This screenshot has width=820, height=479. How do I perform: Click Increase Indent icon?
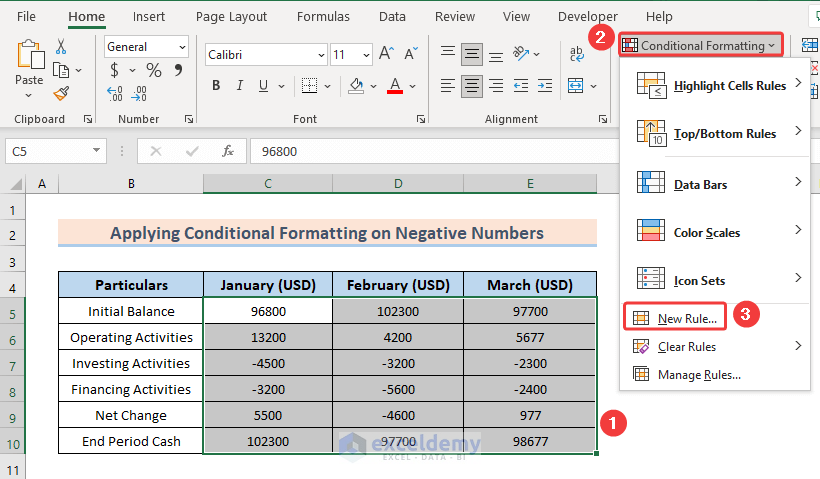545,86
